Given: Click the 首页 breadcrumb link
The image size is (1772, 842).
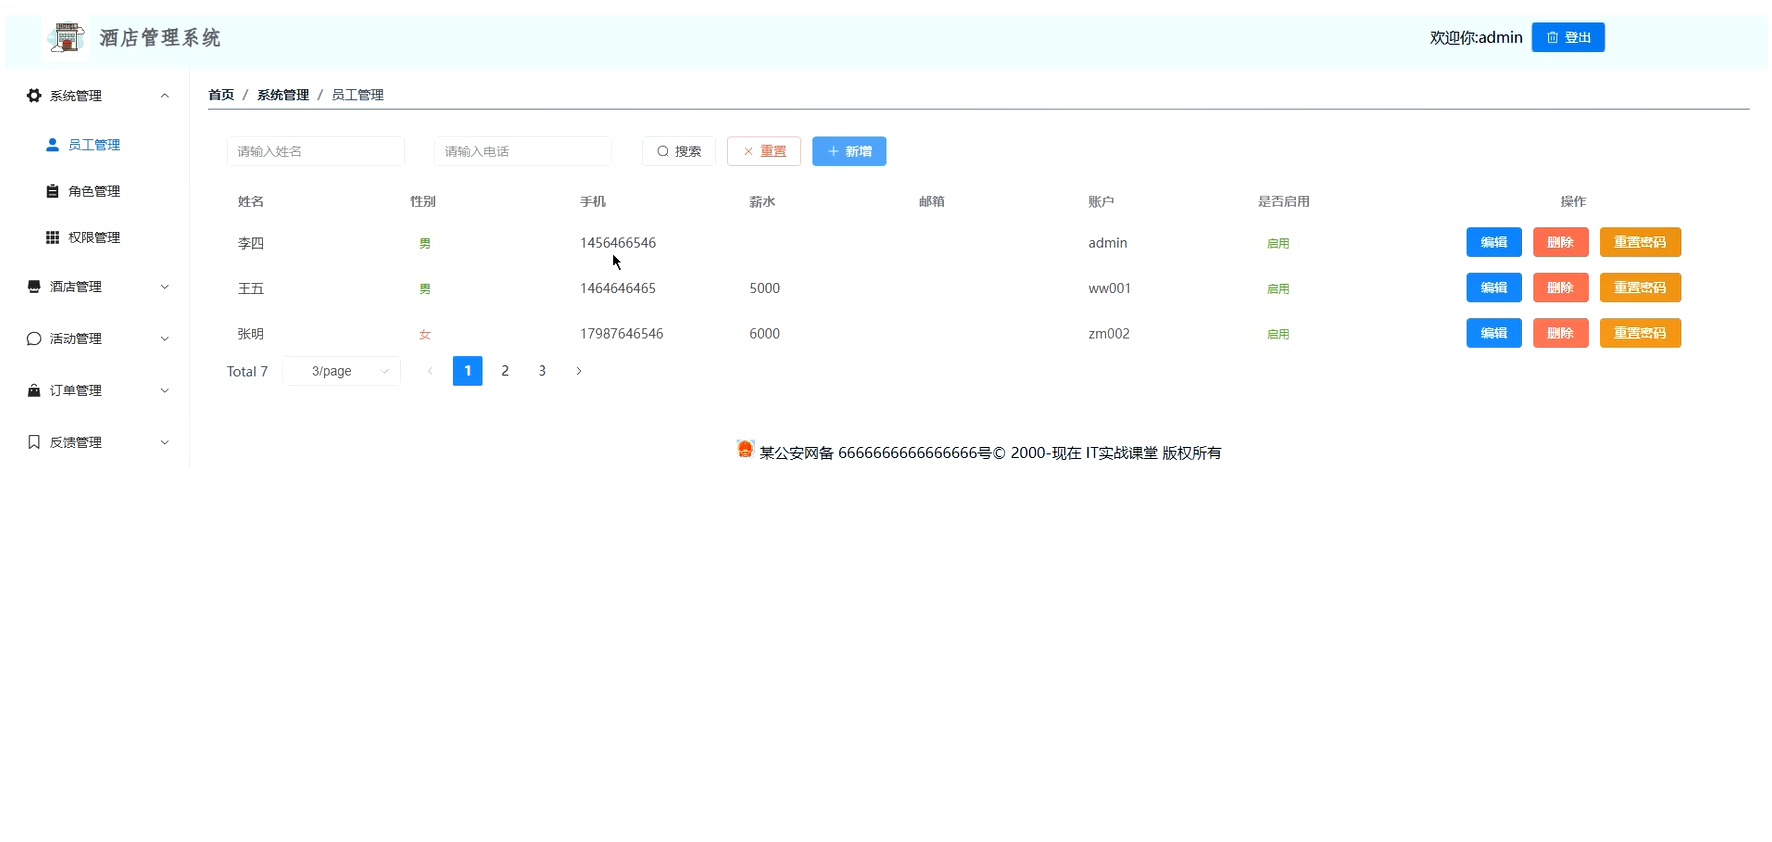Looking at the screenshot, I should 221,95.
